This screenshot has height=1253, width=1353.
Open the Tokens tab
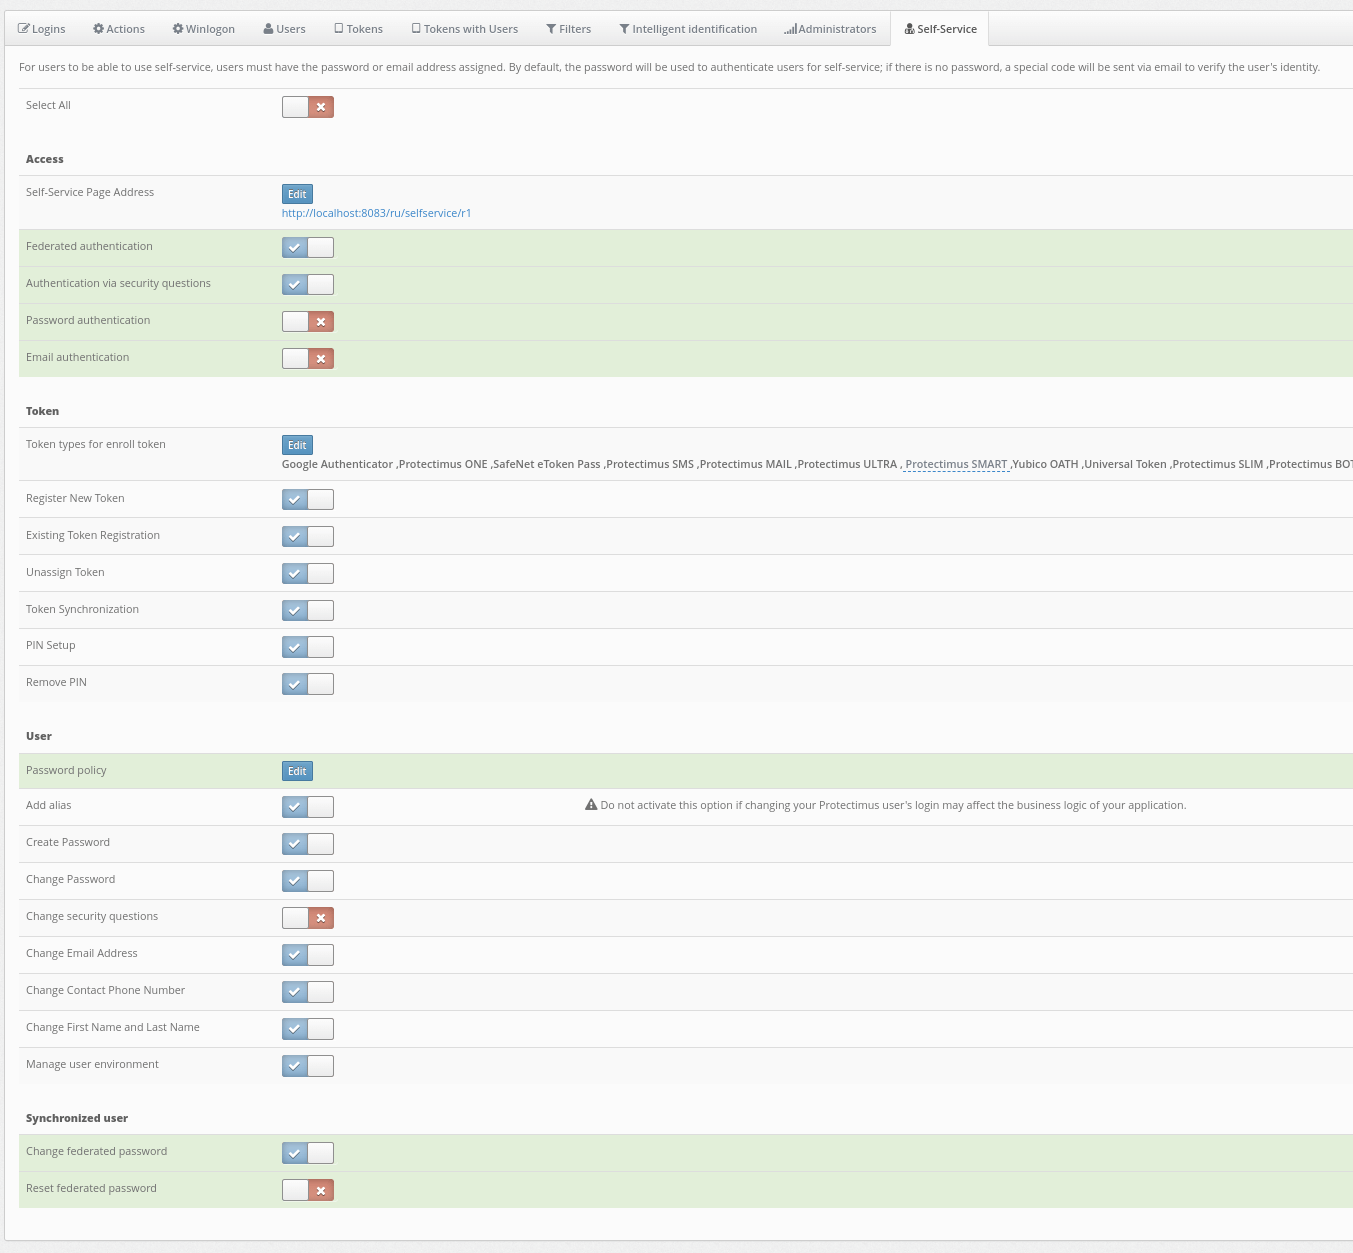coord(358,29)
